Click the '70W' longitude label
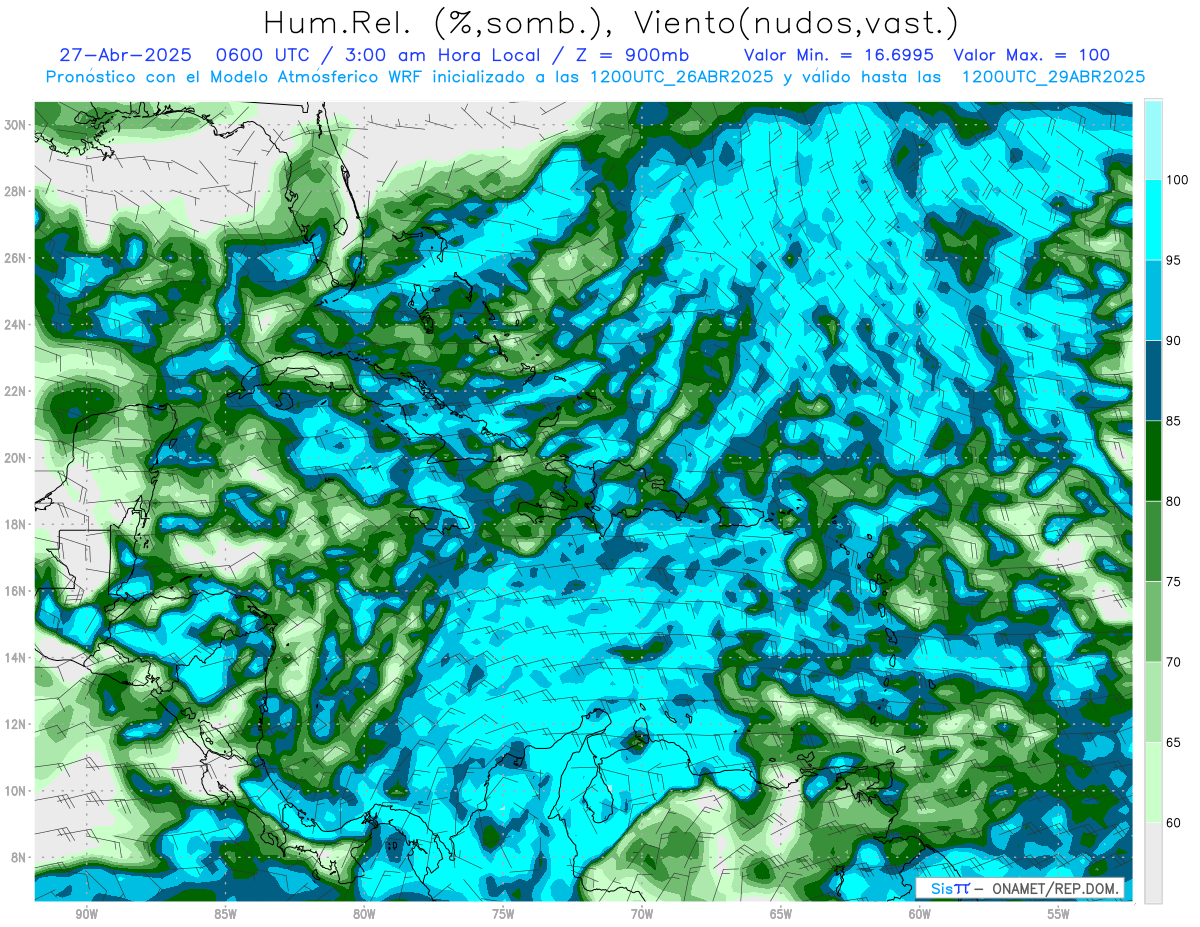The image size is (1200, 927). [642, 915]
